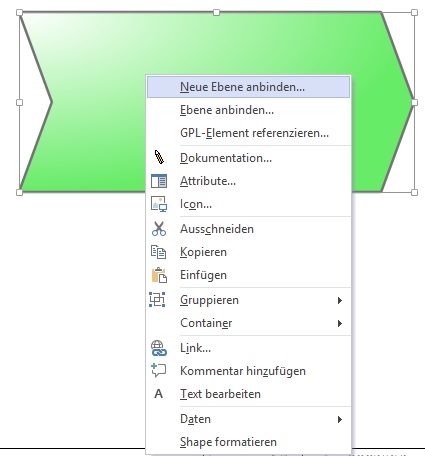Click the bottom-left selection handle of shape
Image resolution: width=425 pixels, height=456 pixels.
[19, 192]
